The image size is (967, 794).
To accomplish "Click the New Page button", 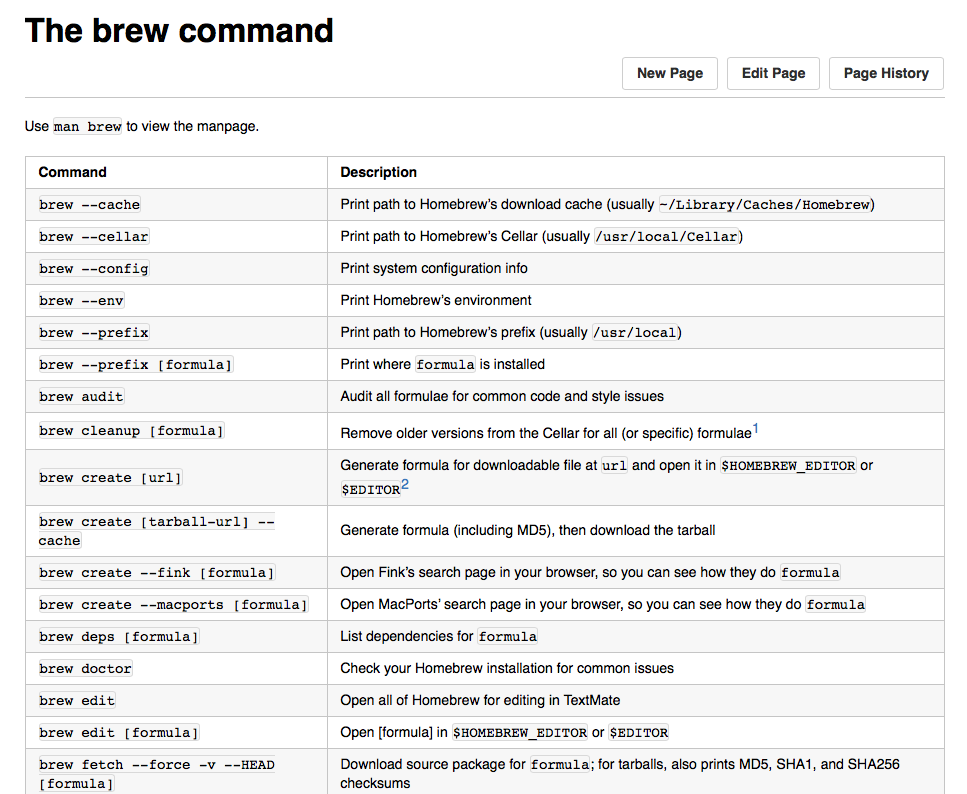I will (670, 73).
